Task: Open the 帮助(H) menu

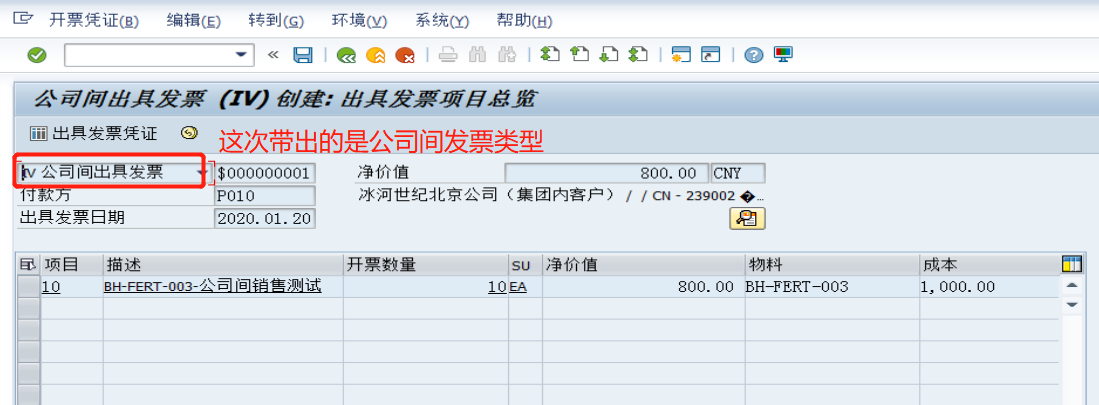Action: pyautogui.click(x=524, y=21)
